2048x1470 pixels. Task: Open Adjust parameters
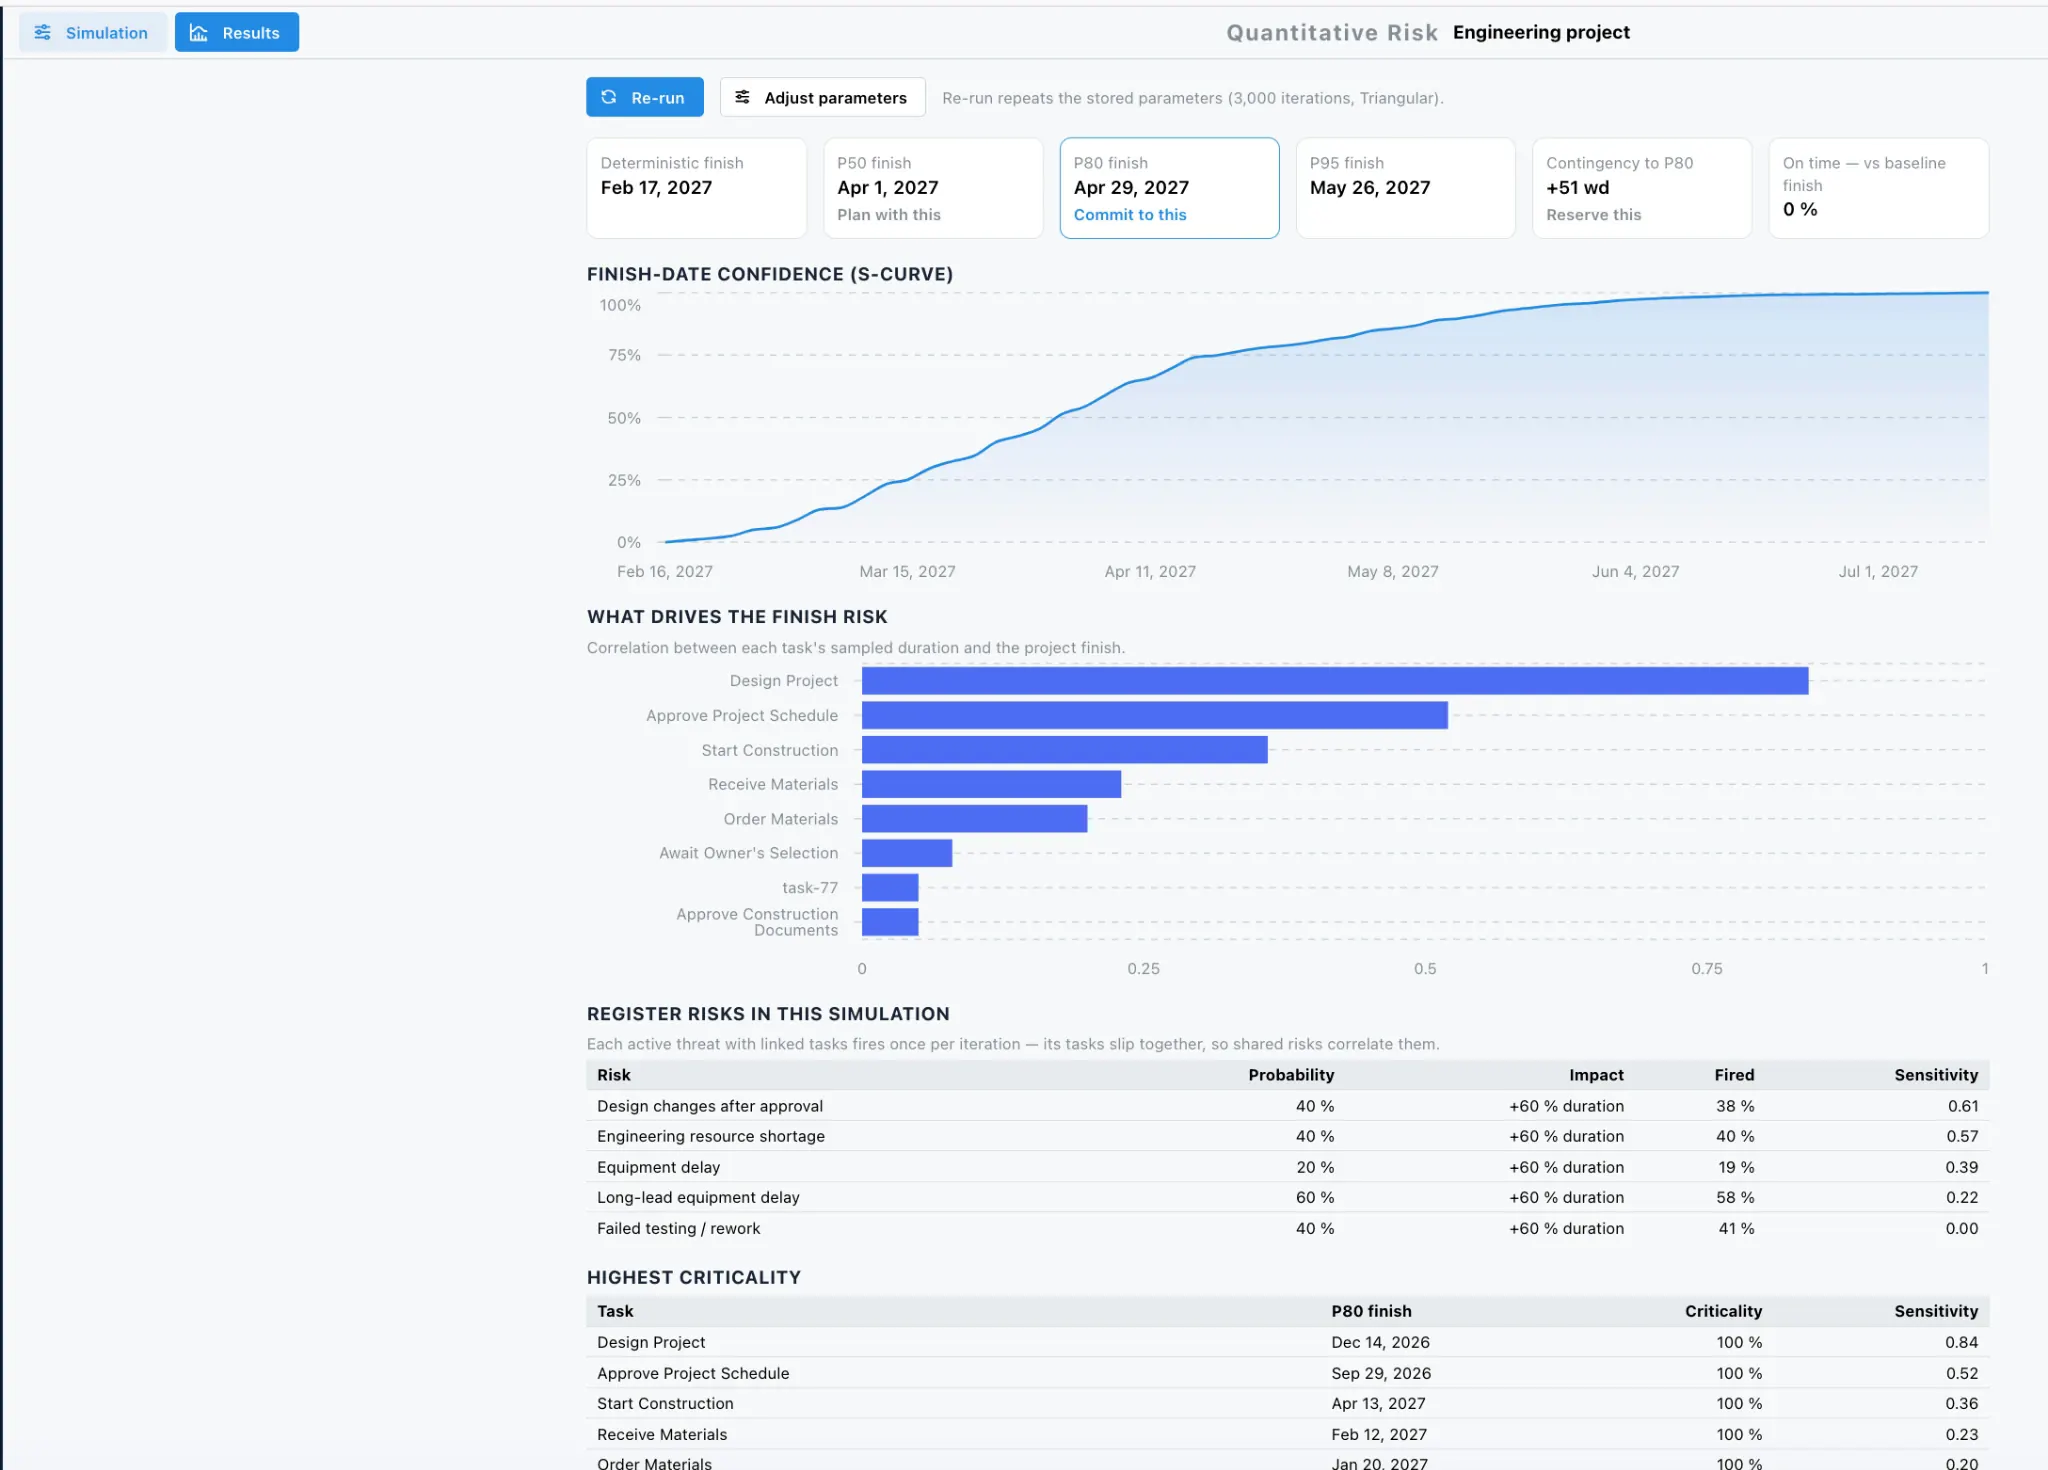pos(822,97)
